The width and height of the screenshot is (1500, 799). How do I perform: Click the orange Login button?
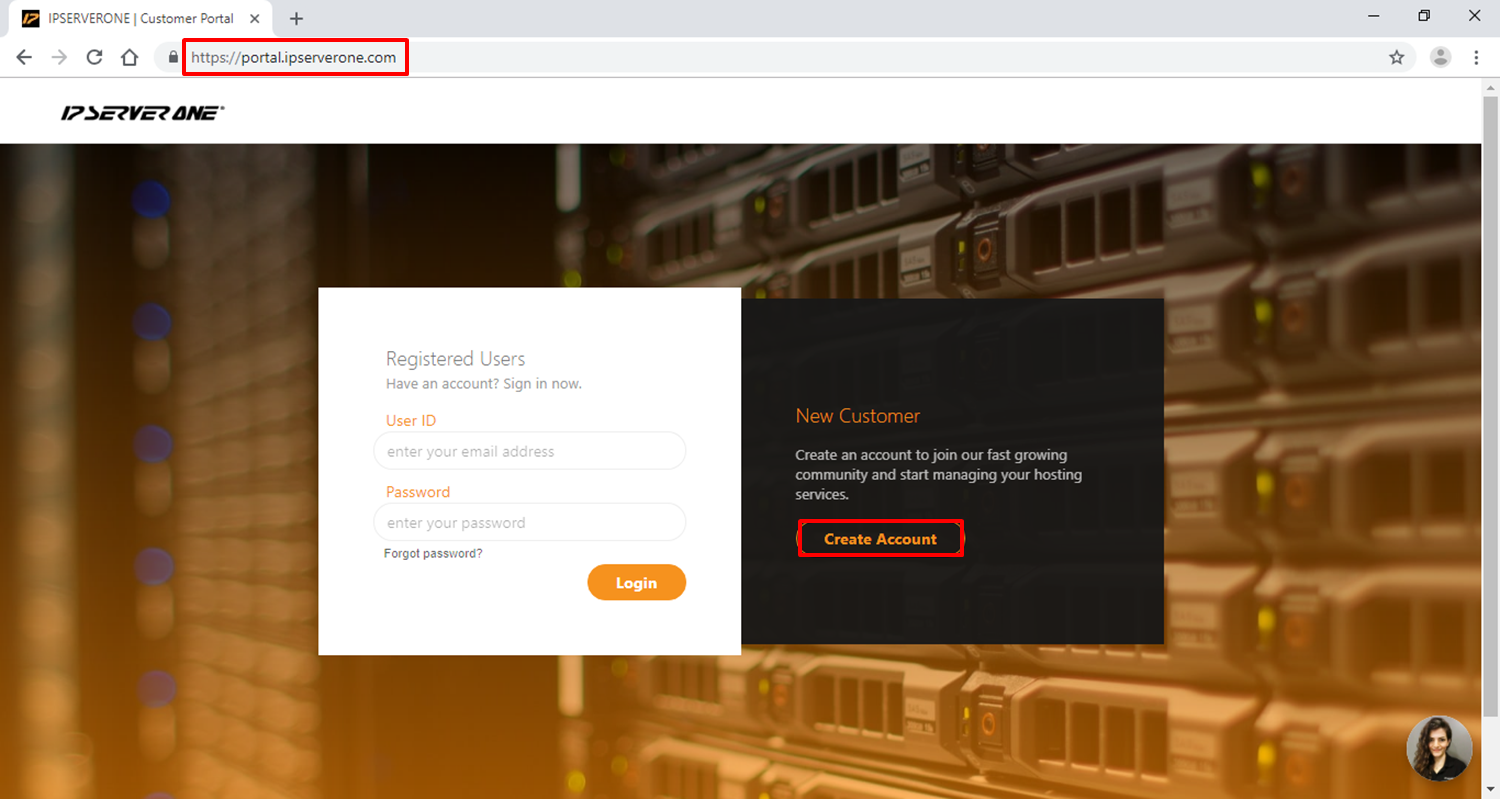tap(637, 583)
